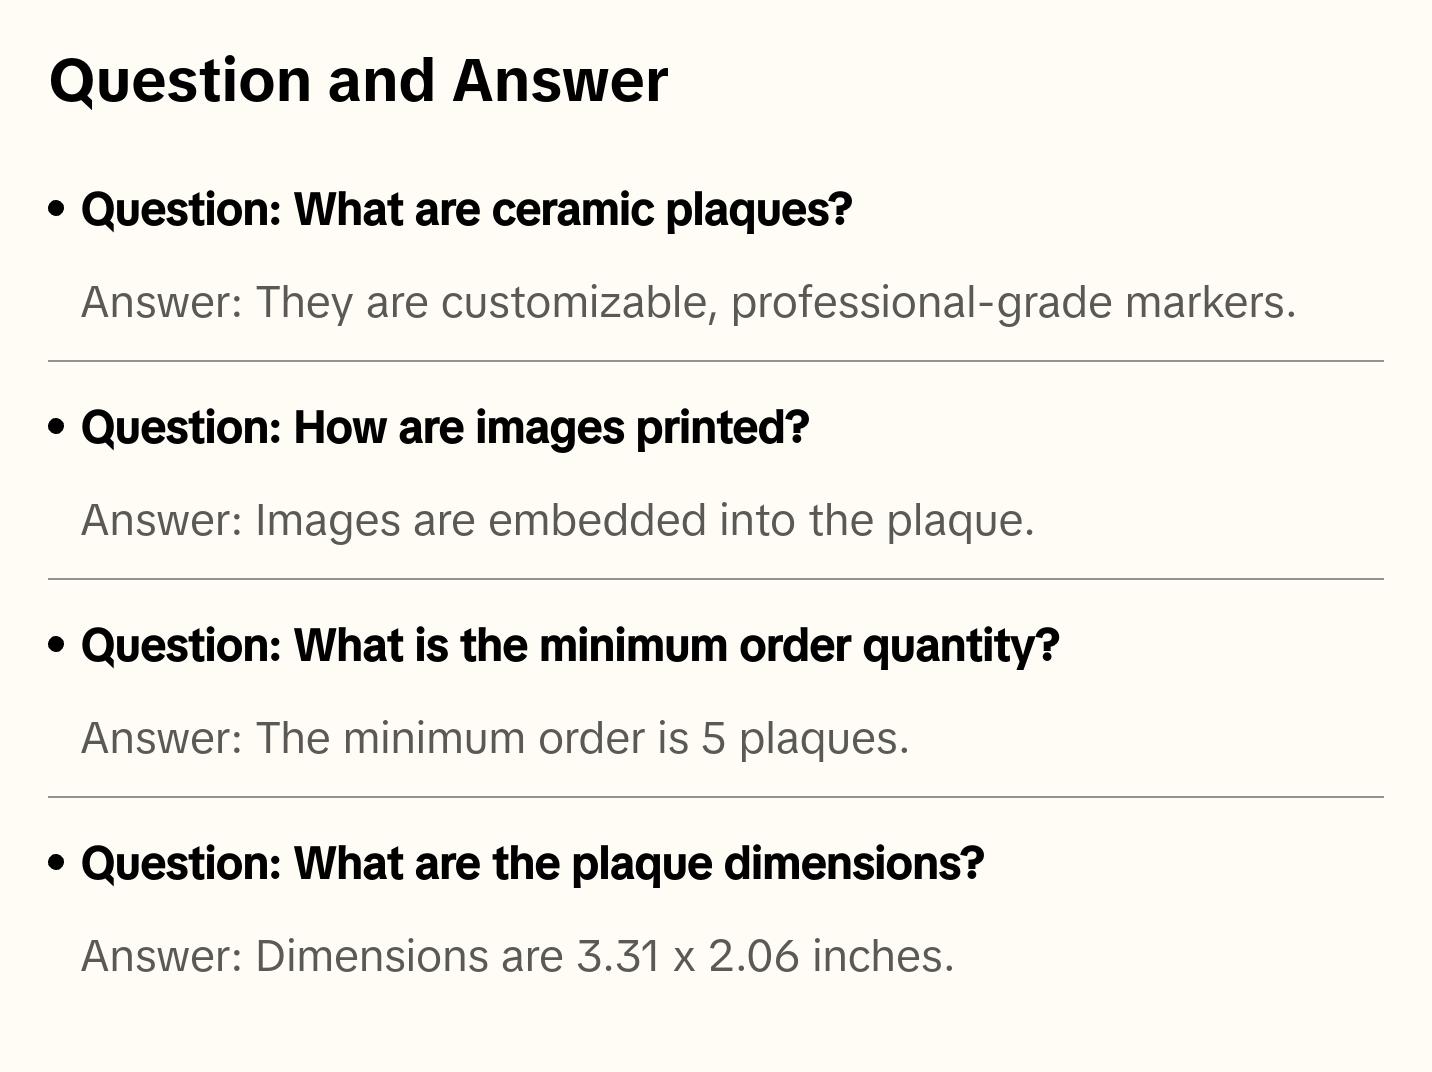Select the "What are the plaque dimensions?" question
This screenshot has width=1432, height=1072.
[532, 864]
